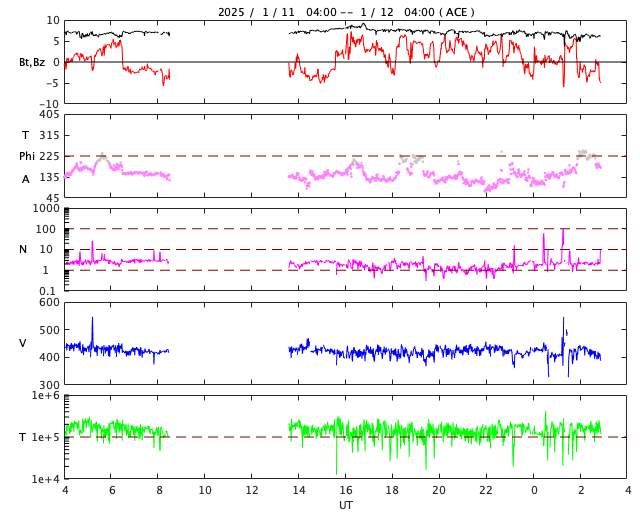Screen dimensions: 640x512
Task: Click the 1000 tick on N axis
Action: coord(46,208)
